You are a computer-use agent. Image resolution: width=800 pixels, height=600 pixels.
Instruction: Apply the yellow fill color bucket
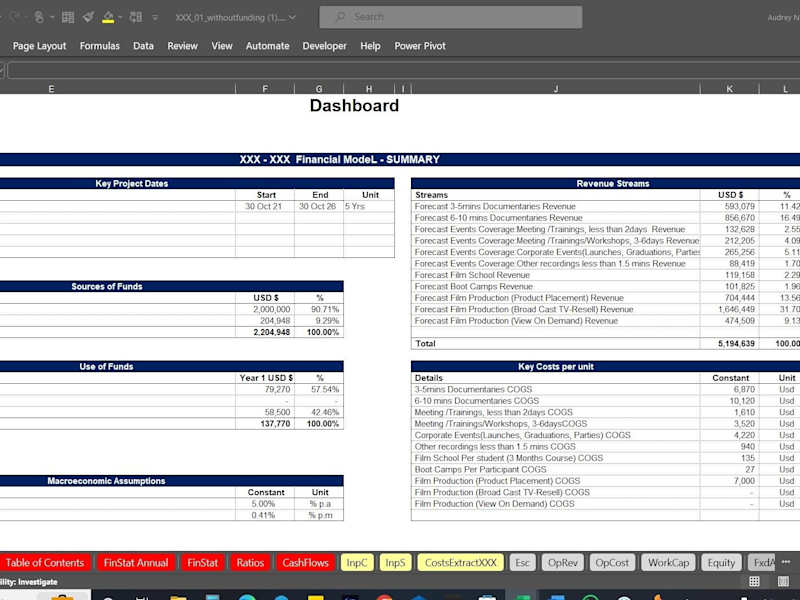pyautogui.click(x=108, y=17)
